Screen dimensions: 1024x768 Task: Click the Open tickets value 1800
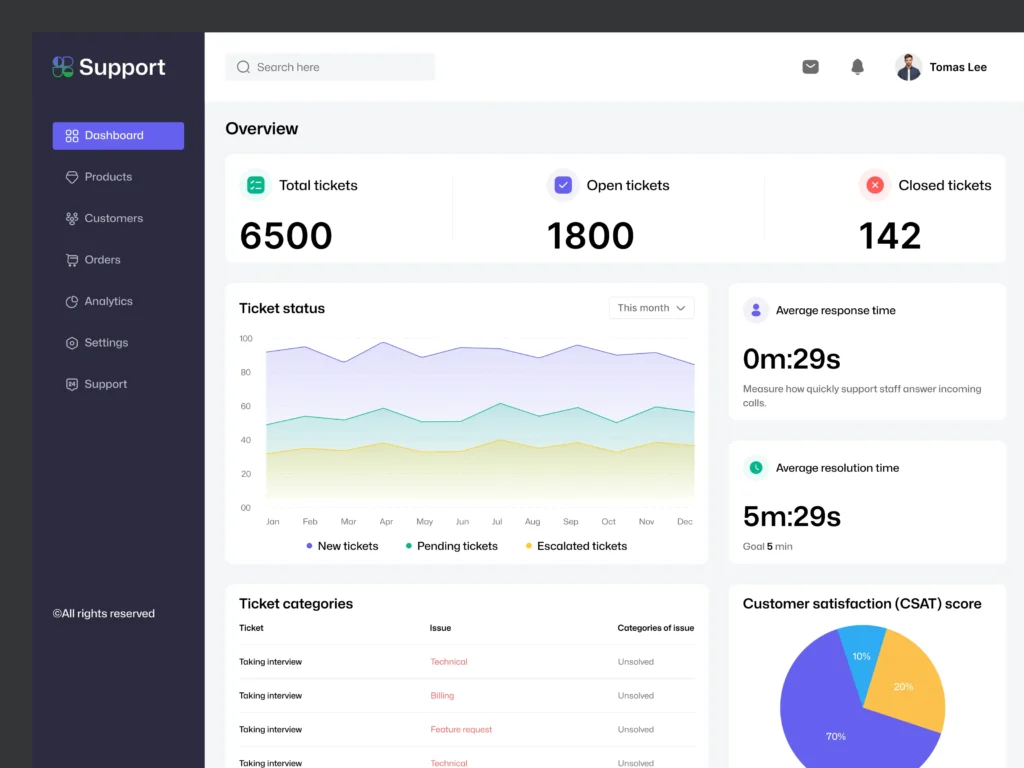coord(590,236)
